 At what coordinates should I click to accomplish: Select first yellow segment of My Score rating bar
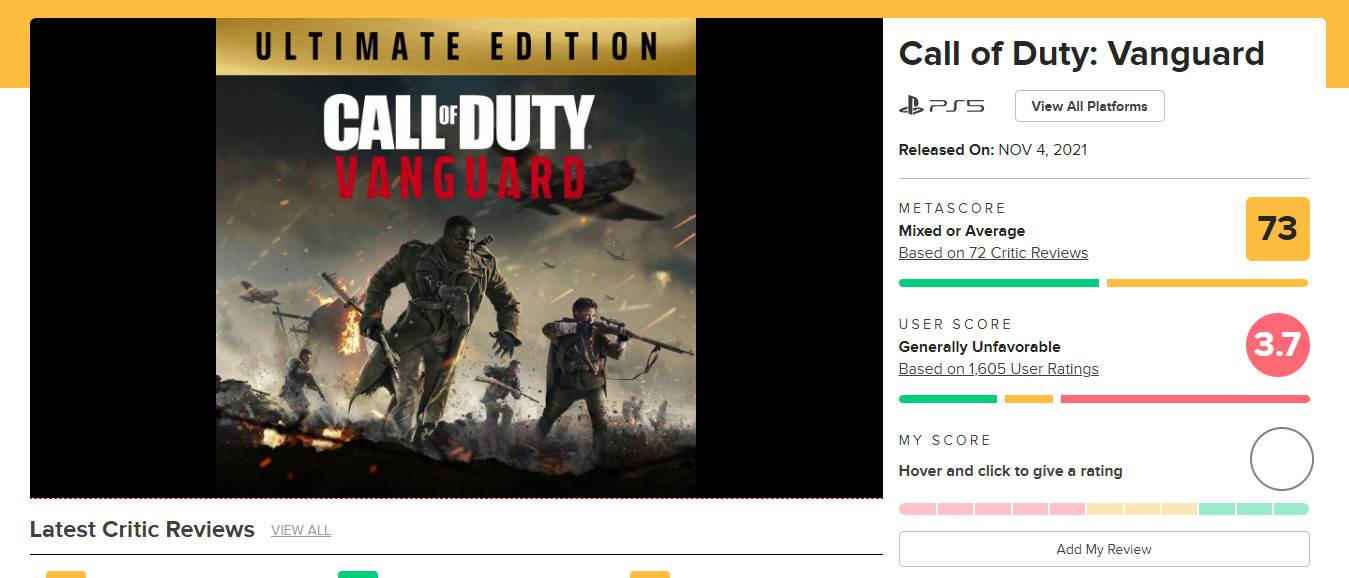1104,509
